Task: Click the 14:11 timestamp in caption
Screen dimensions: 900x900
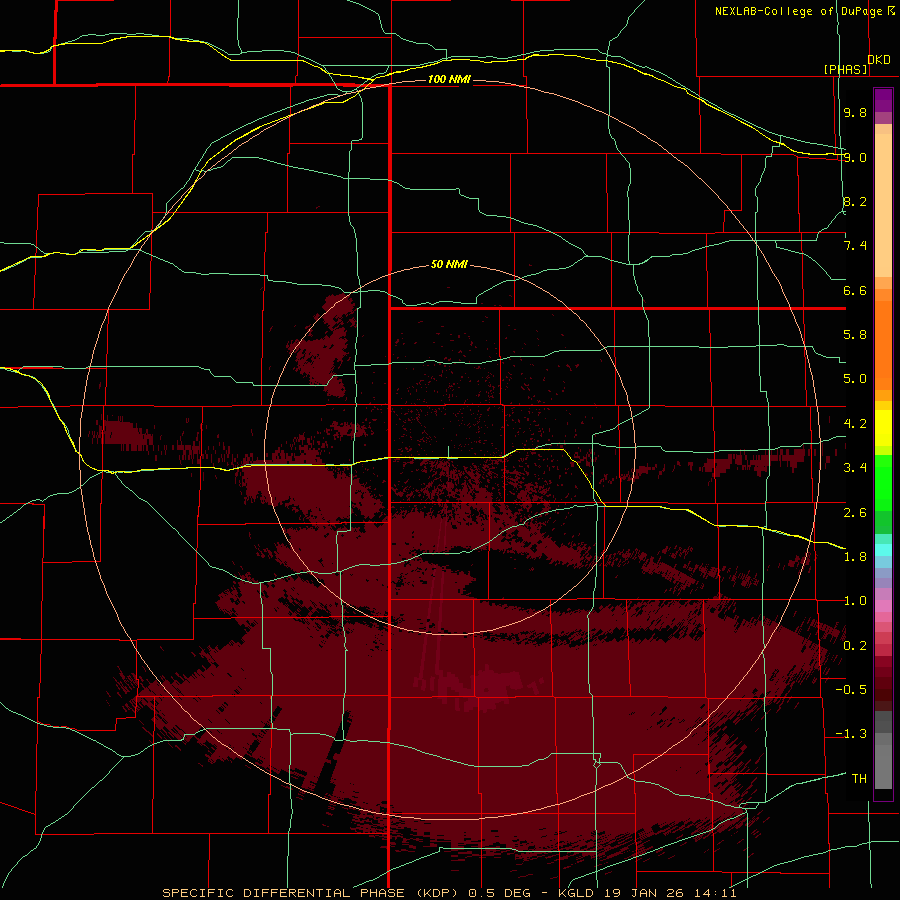Action: [x=713, y=893]
